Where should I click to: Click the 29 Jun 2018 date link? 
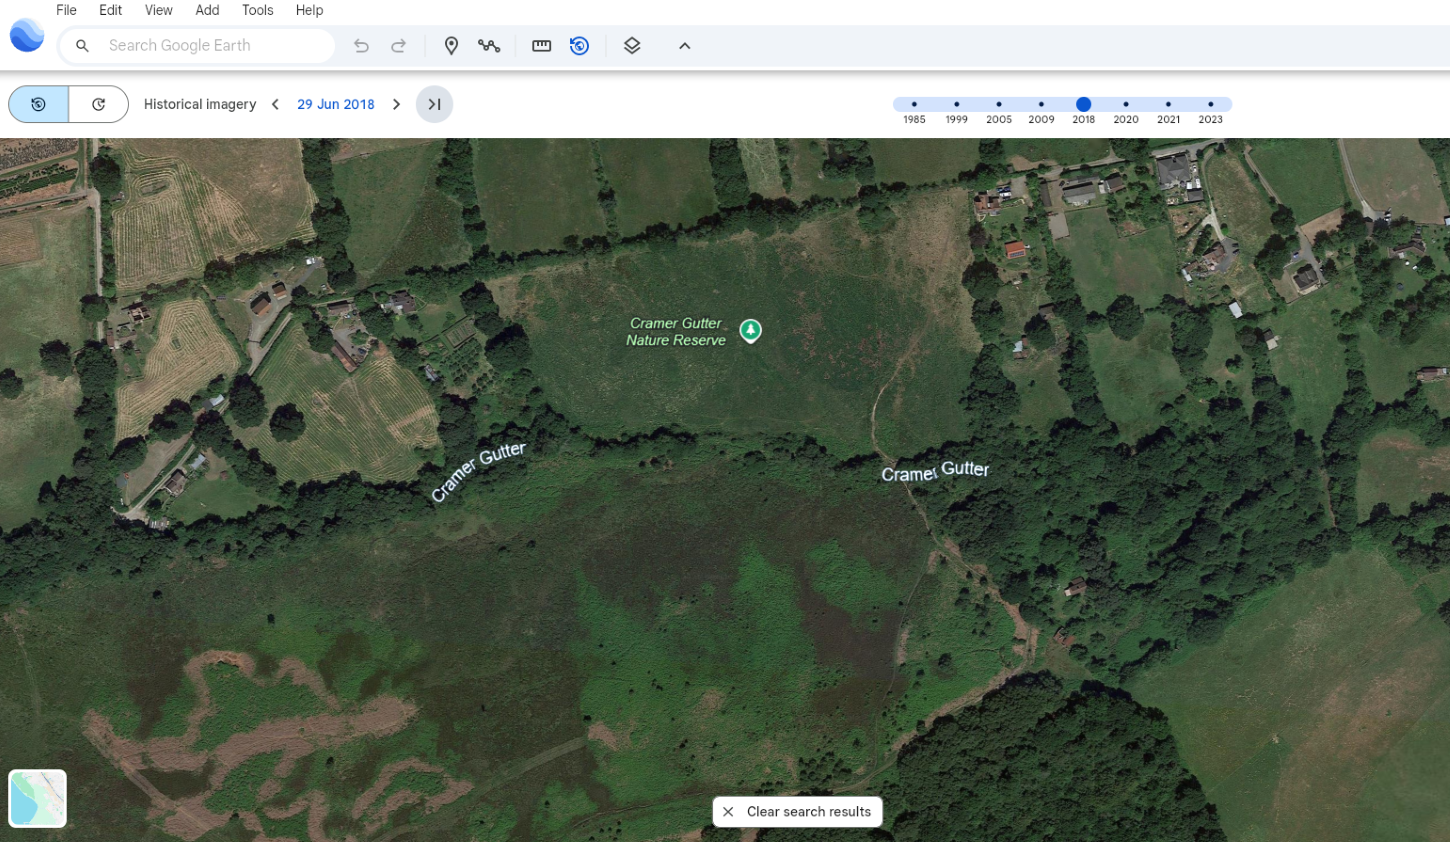point(335,104)
